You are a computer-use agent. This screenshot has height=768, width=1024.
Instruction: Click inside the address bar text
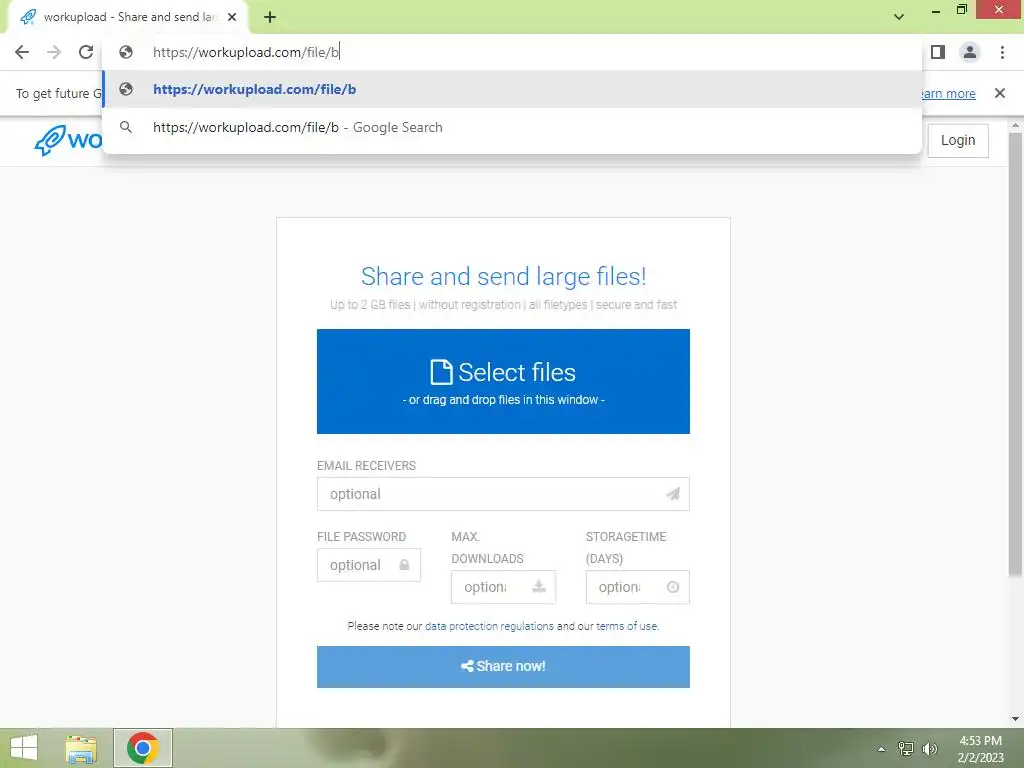pos(246,52)
